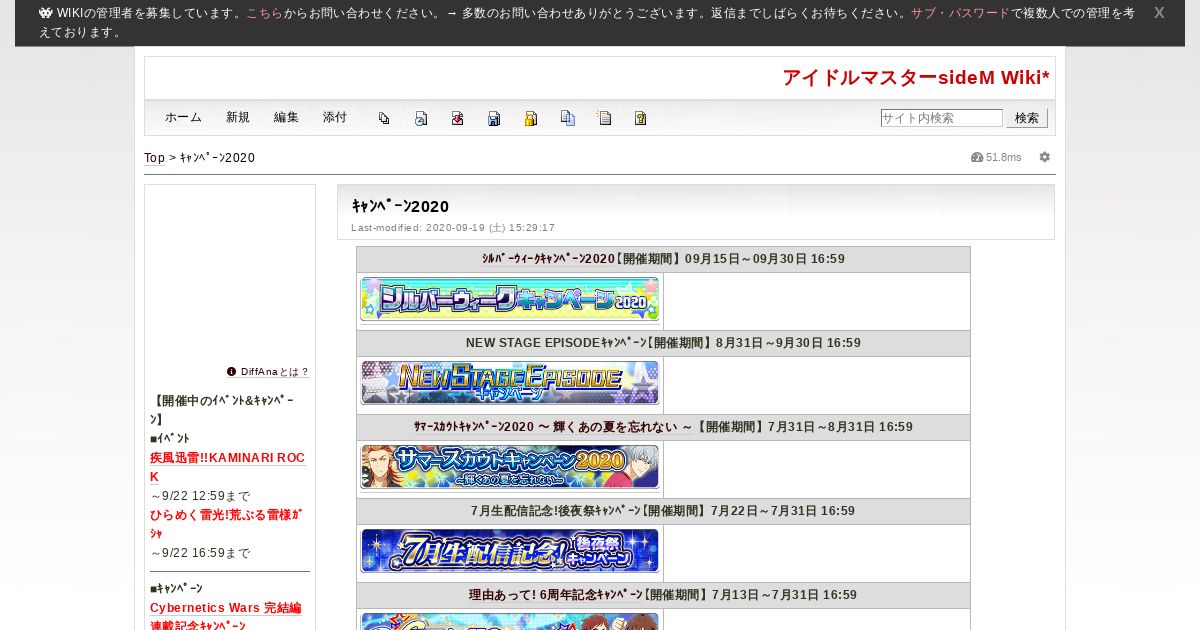This screenshot has width=1200, height=630.
Task: Open the 編集 menu item
Action: point(286,117)
